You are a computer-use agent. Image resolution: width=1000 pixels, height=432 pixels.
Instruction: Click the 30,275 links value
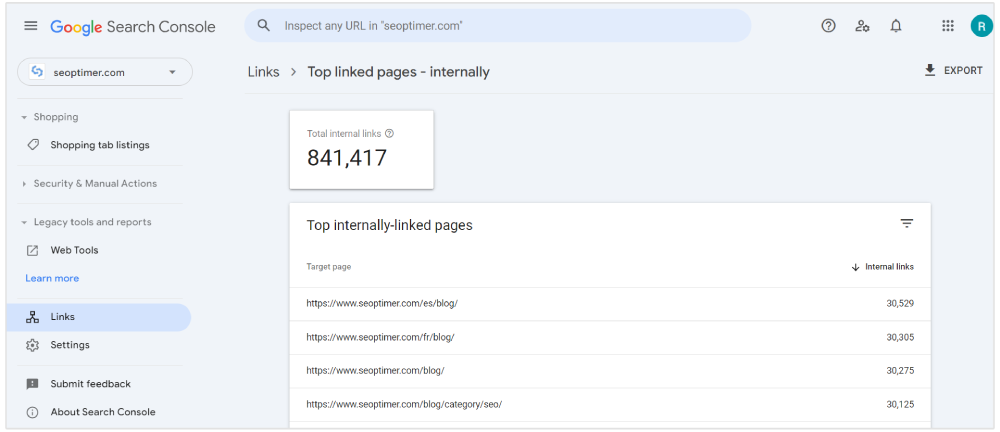(900, 371)
